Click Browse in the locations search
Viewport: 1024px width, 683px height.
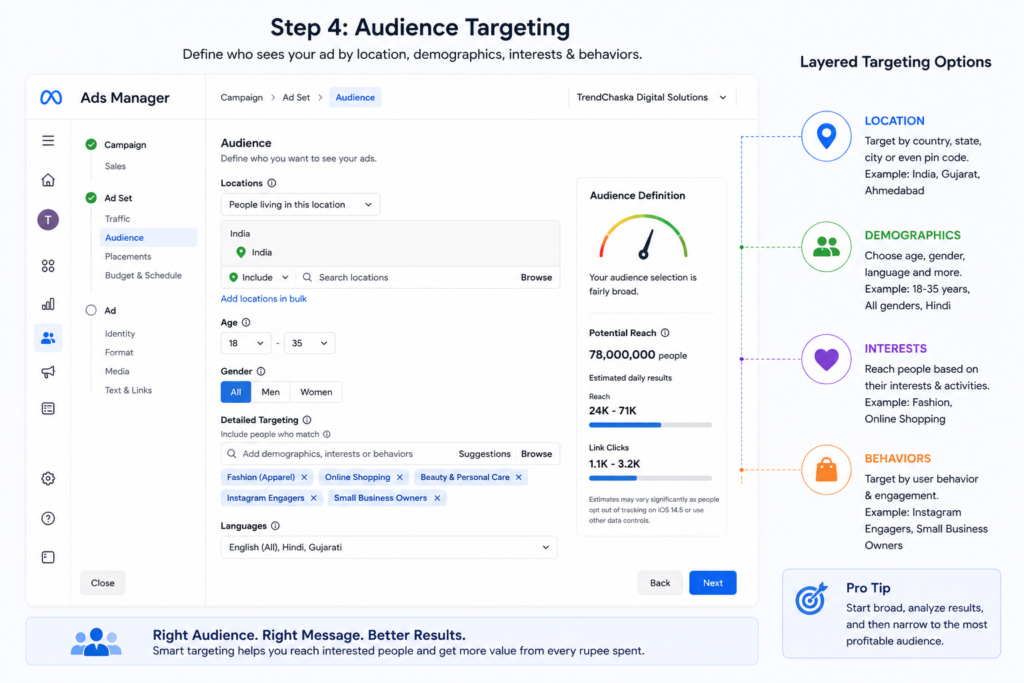(536, 278)
